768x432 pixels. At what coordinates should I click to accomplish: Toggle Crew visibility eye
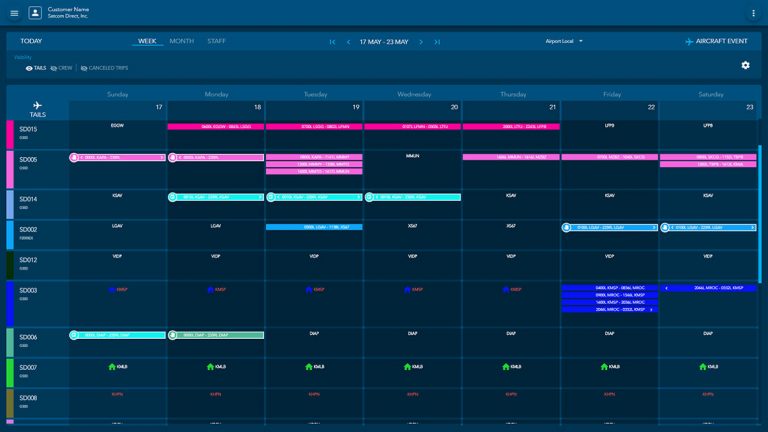click(x=54, y=68)
